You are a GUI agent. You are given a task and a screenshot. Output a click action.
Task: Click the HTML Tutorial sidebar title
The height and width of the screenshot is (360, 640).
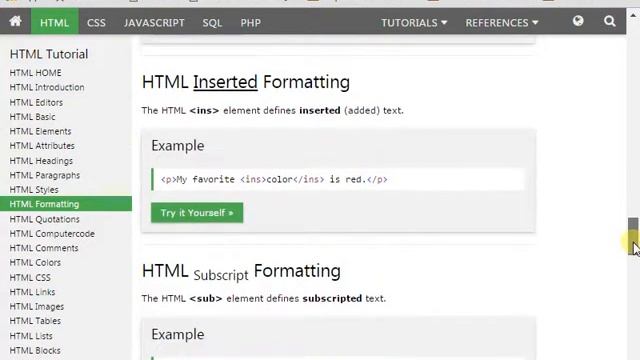point(49,54)
